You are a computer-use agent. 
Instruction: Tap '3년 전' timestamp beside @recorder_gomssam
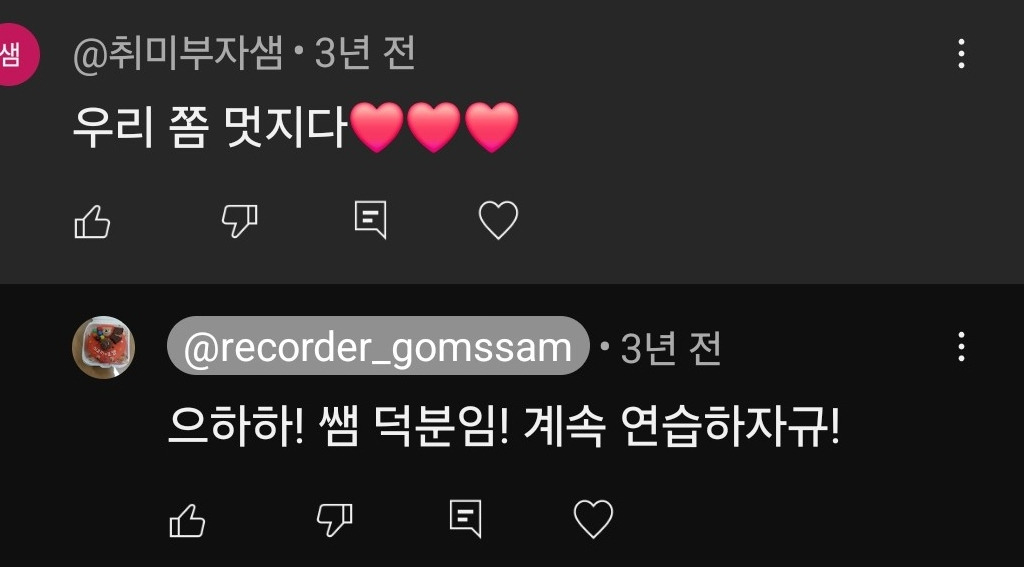point(671,348)
